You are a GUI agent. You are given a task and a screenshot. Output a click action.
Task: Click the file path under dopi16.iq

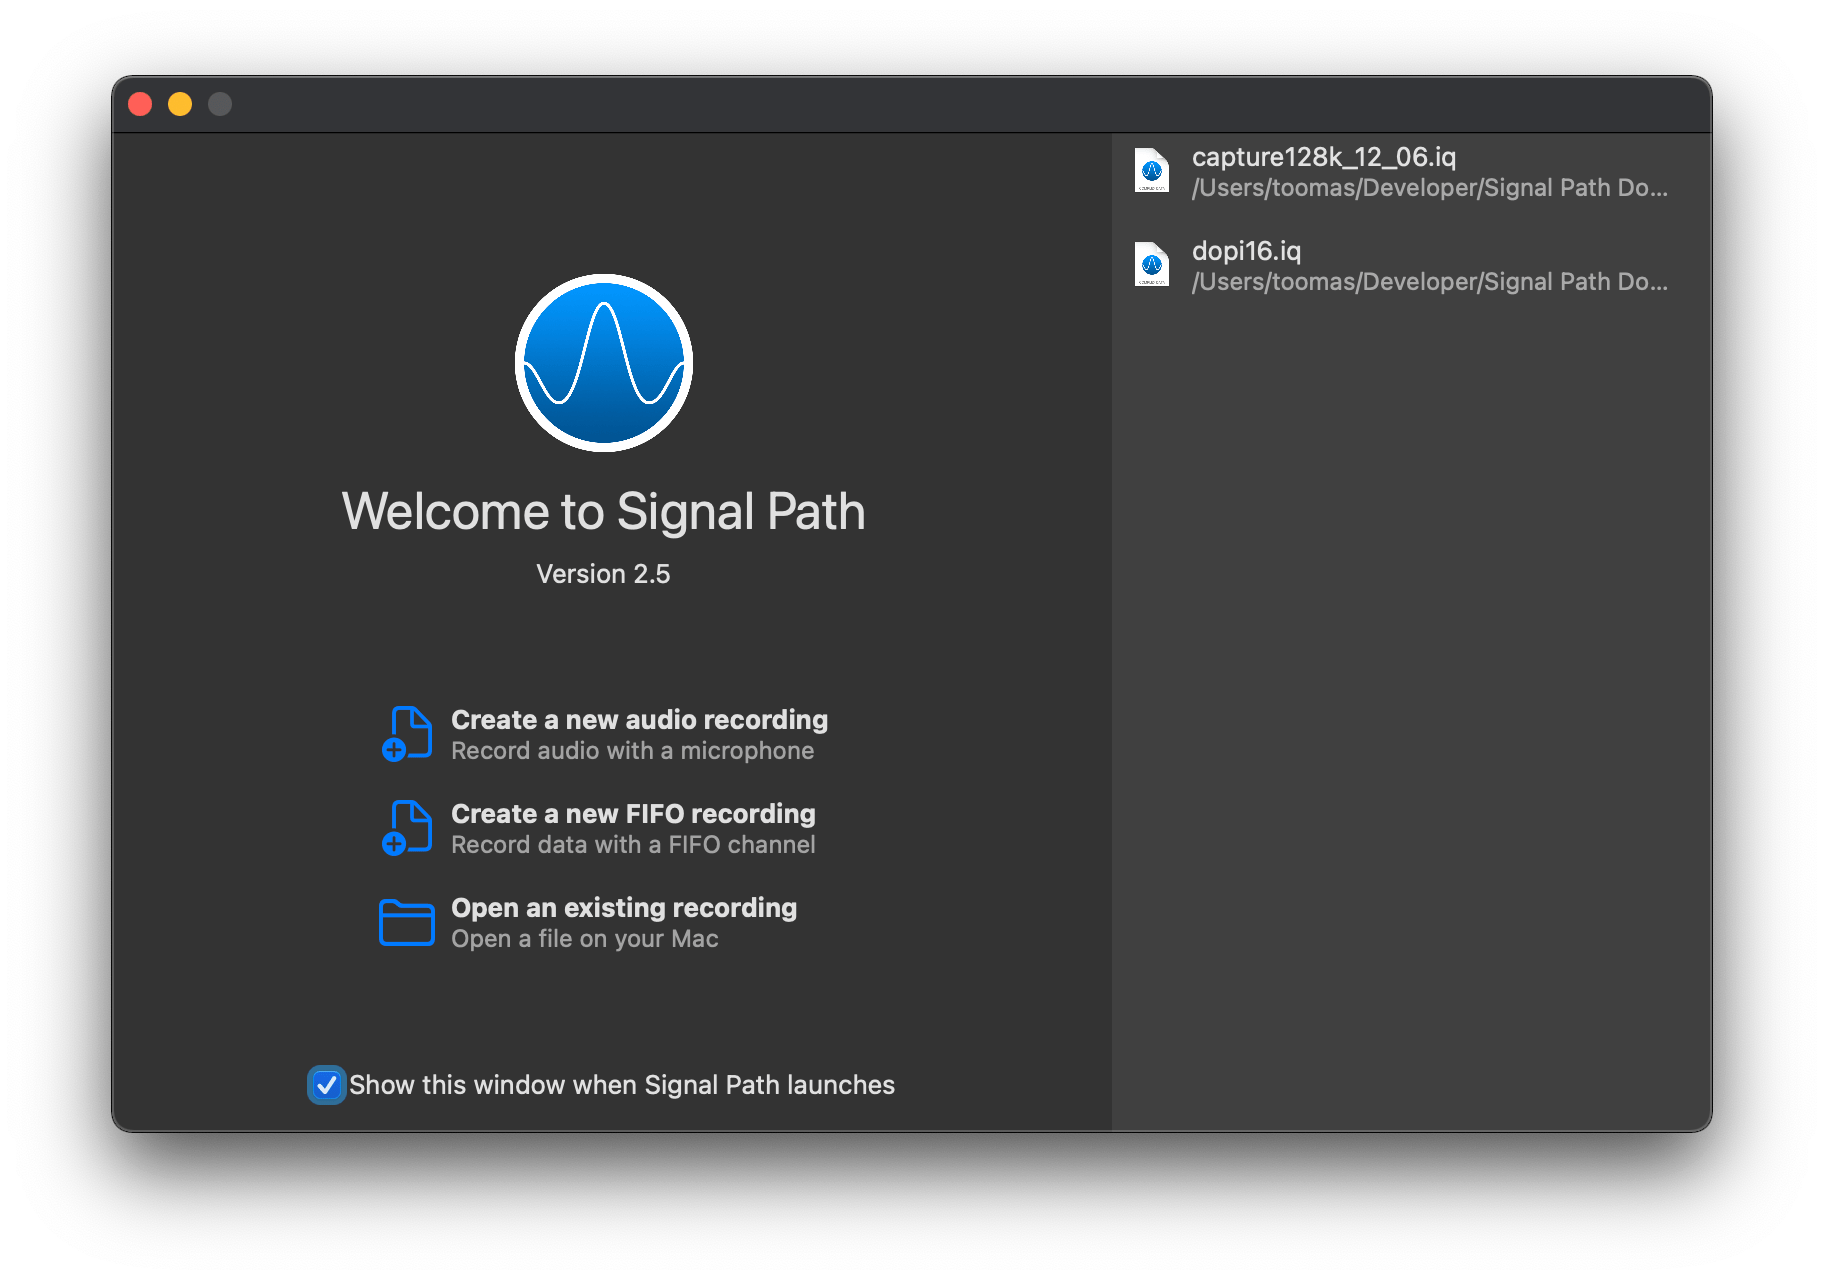coord(1429,282)
